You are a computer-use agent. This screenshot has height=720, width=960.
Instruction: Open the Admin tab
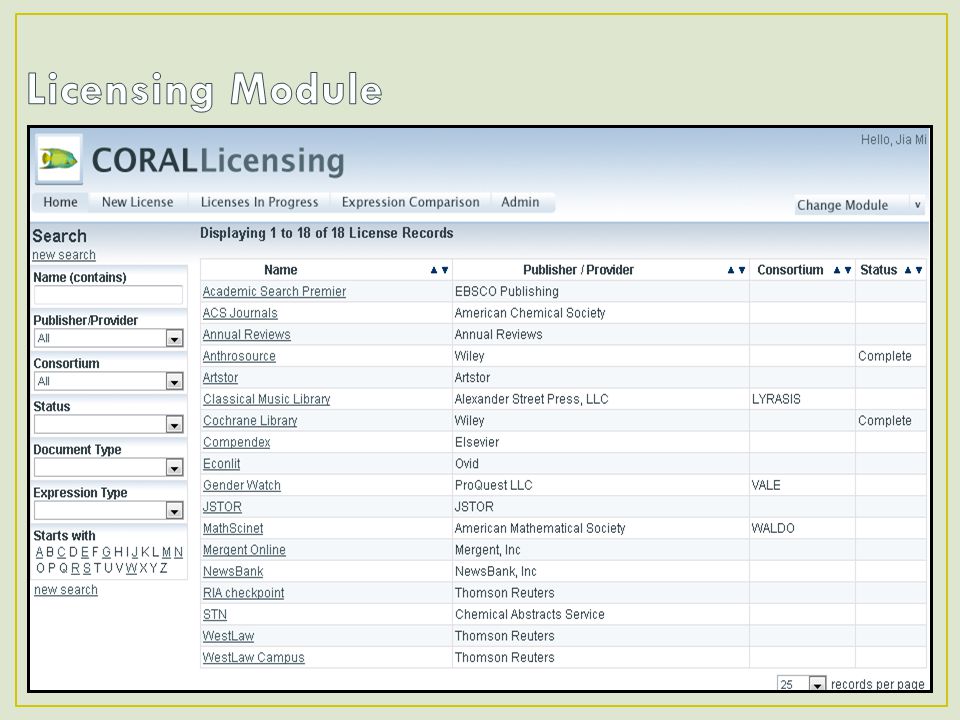pos(520,202)
